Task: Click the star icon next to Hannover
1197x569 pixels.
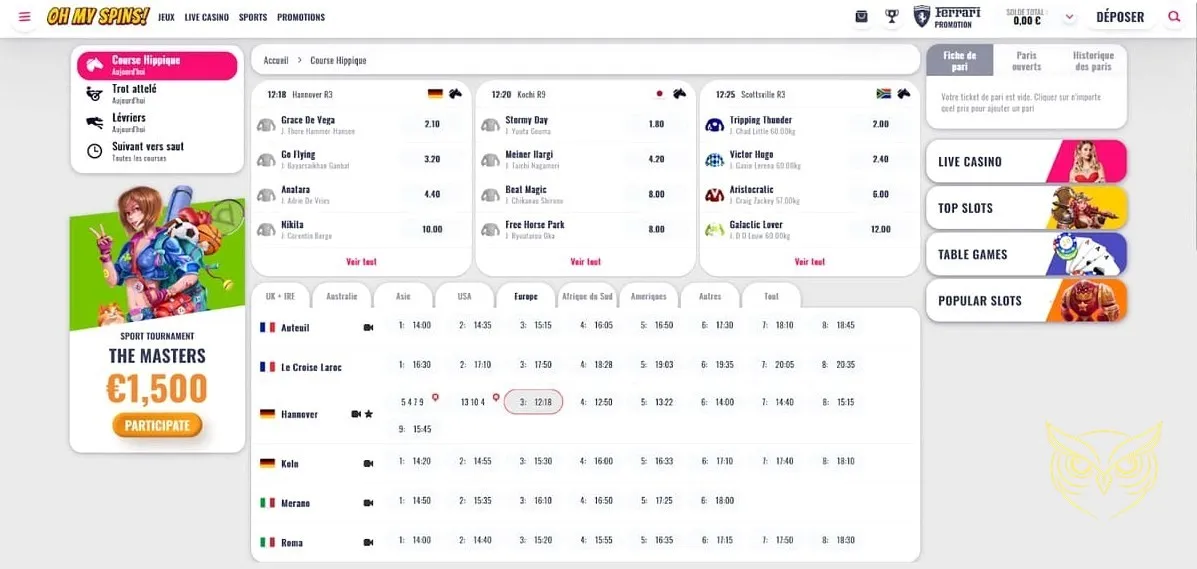Action: tap(369, 414)
